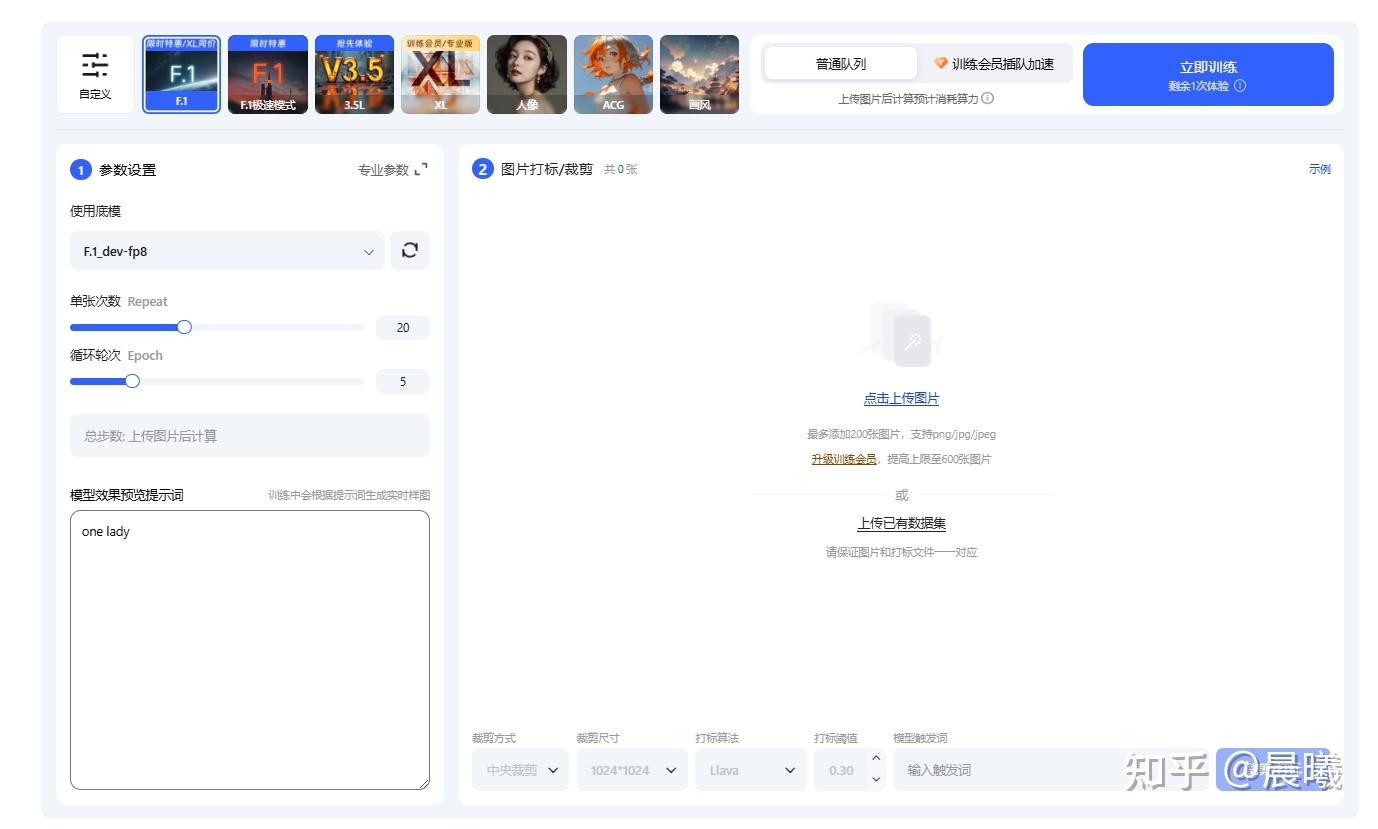Pick the ACG model thumbnail
Screen dimensions: 1378x829
[613, 74]
